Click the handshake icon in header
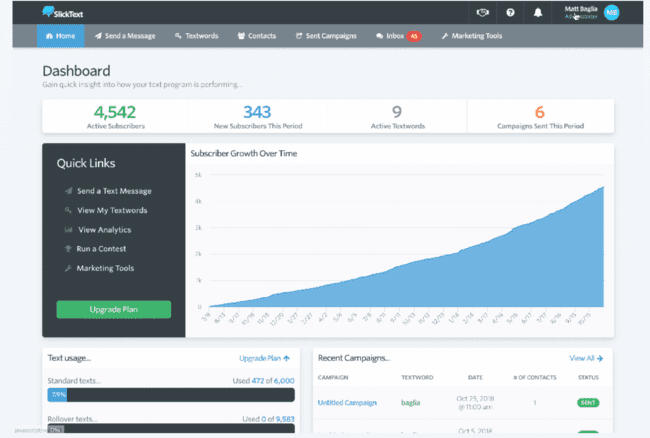The width and height of the screenshot is (650, 438). 484,12
